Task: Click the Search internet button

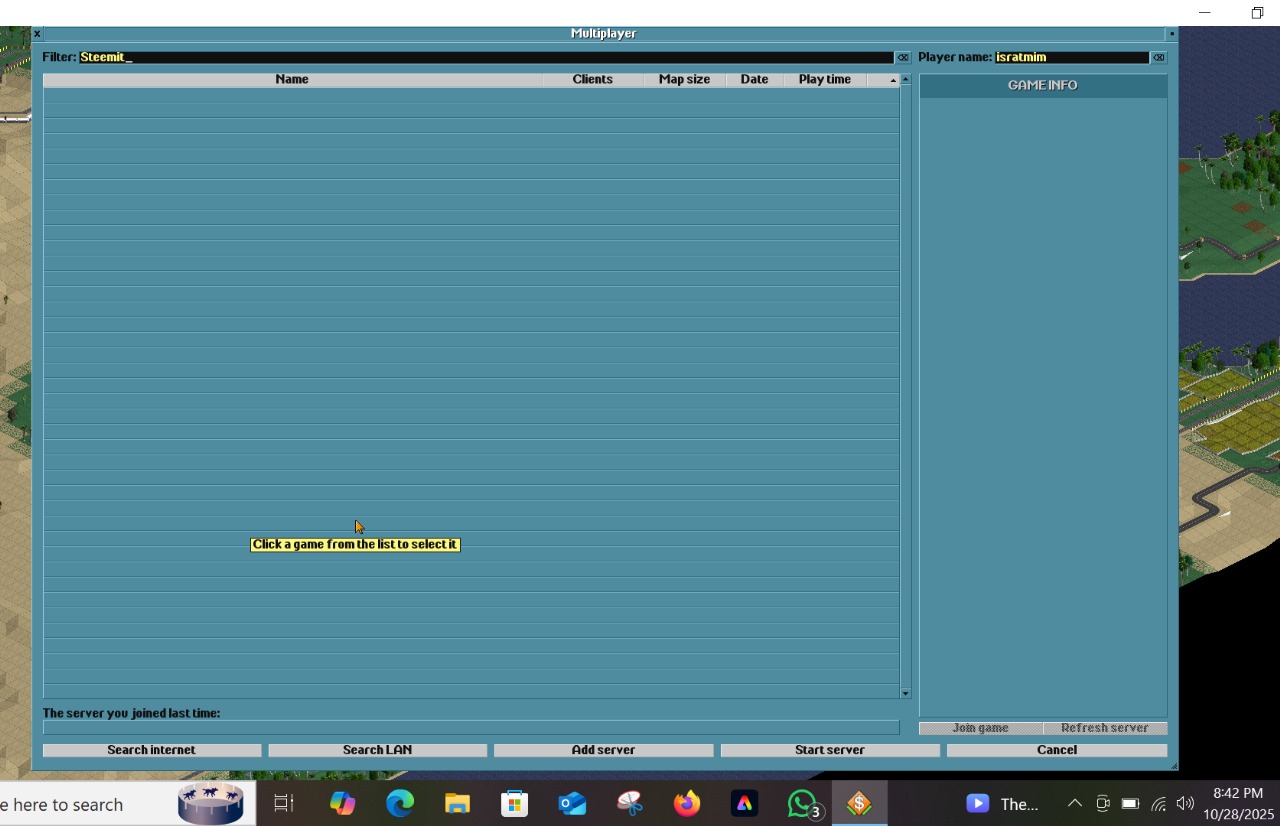Action: tap(152, 750)
